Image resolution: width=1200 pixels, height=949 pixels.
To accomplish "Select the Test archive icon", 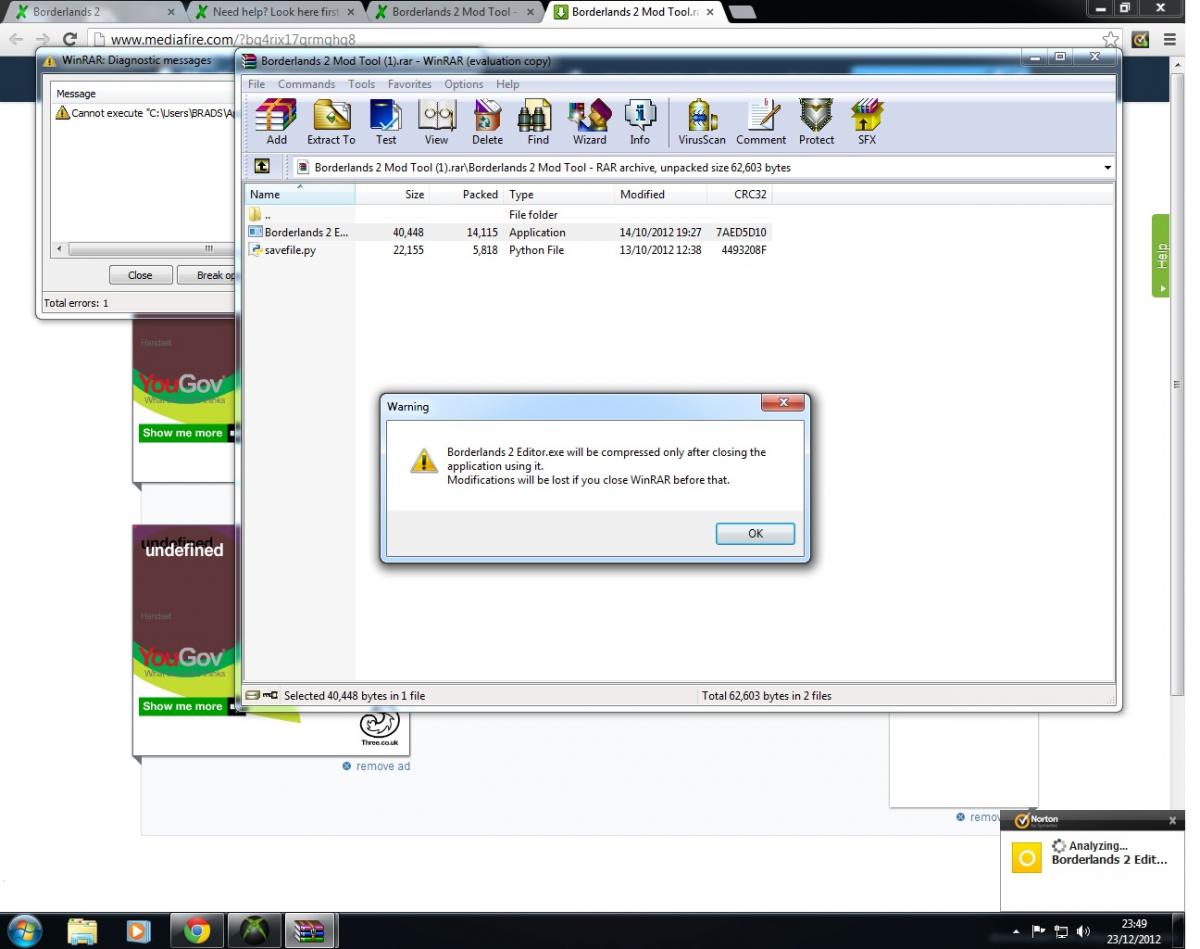I will pos(386,121).
